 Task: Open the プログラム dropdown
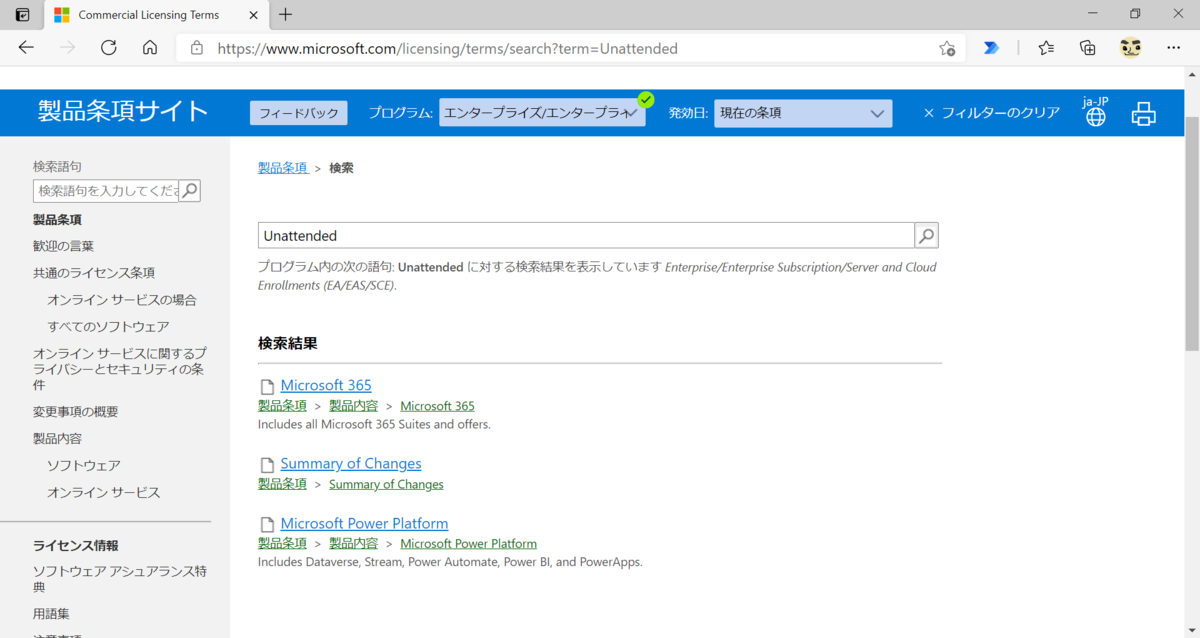coord(541,114)
